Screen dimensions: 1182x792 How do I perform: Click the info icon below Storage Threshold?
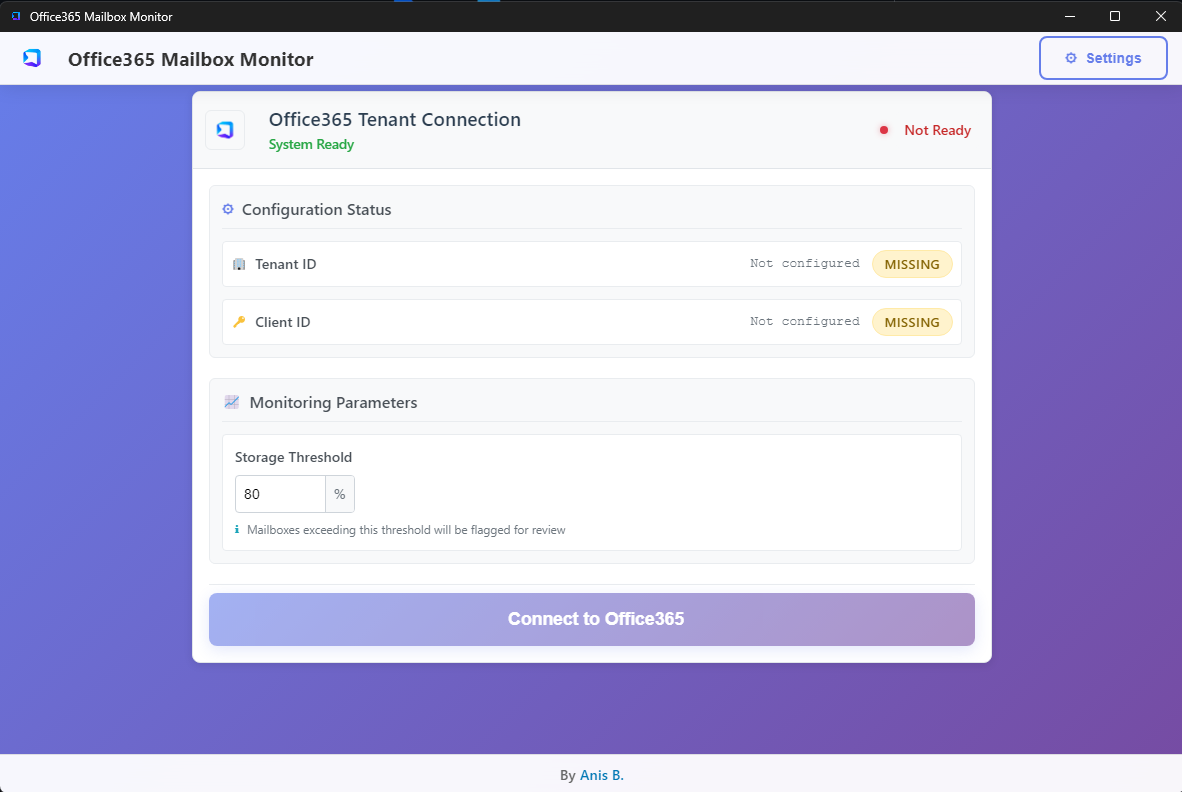point(237,530)
